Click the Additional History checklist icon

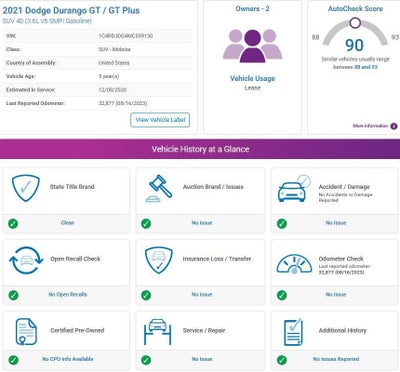click(x=293, y=332)
